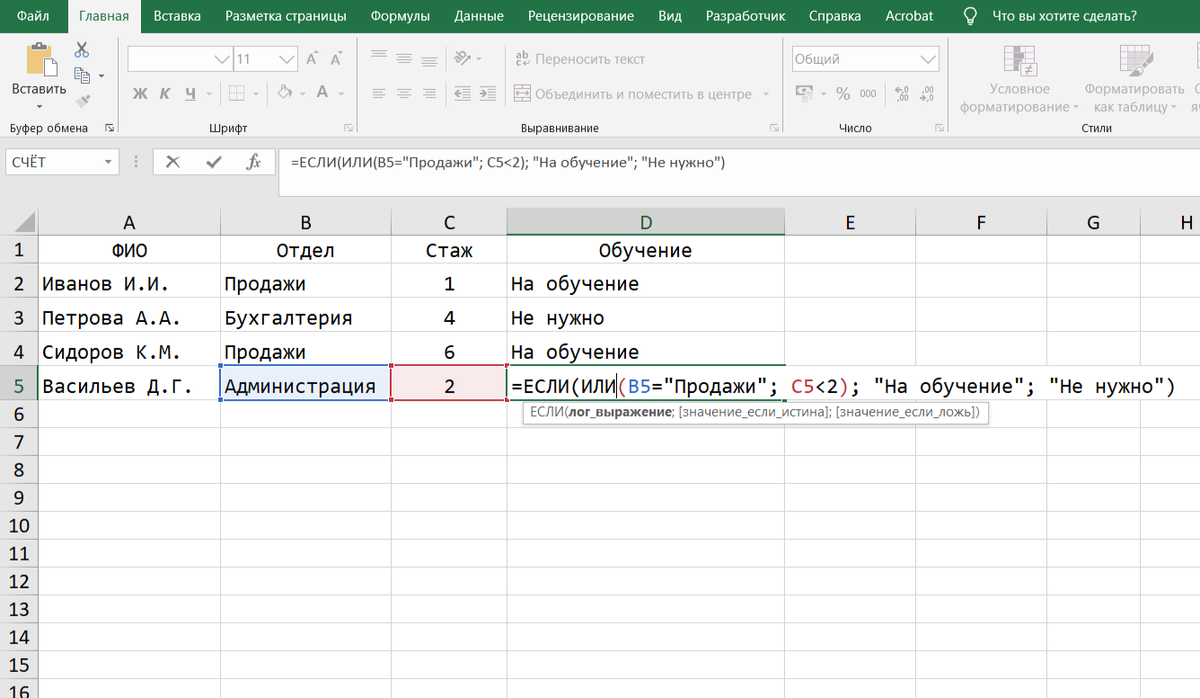Image resolution: width=1200 pixels, height=698 pixels.
Task: Click the Cut scissors icon
Action: (83, 50)
